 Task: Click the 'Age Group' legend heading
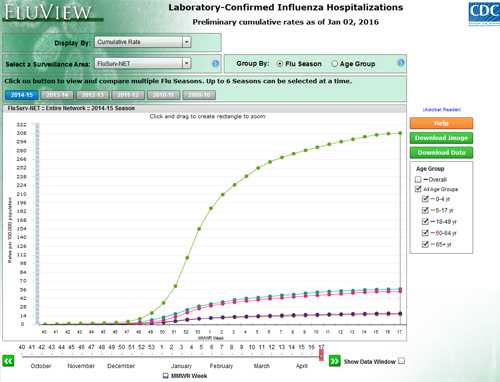click(x=430, y=169)
